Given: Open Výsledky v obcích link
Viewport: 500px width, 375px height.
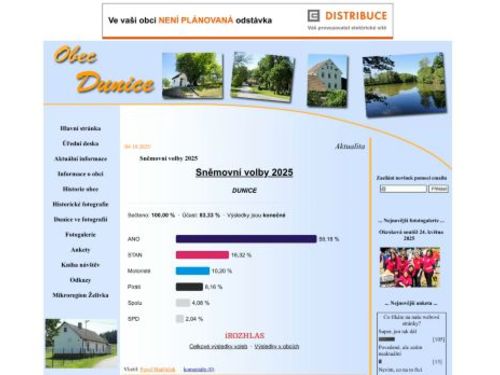Looking at the screenshot, I should pyautogui.click(x=277, y=347).
